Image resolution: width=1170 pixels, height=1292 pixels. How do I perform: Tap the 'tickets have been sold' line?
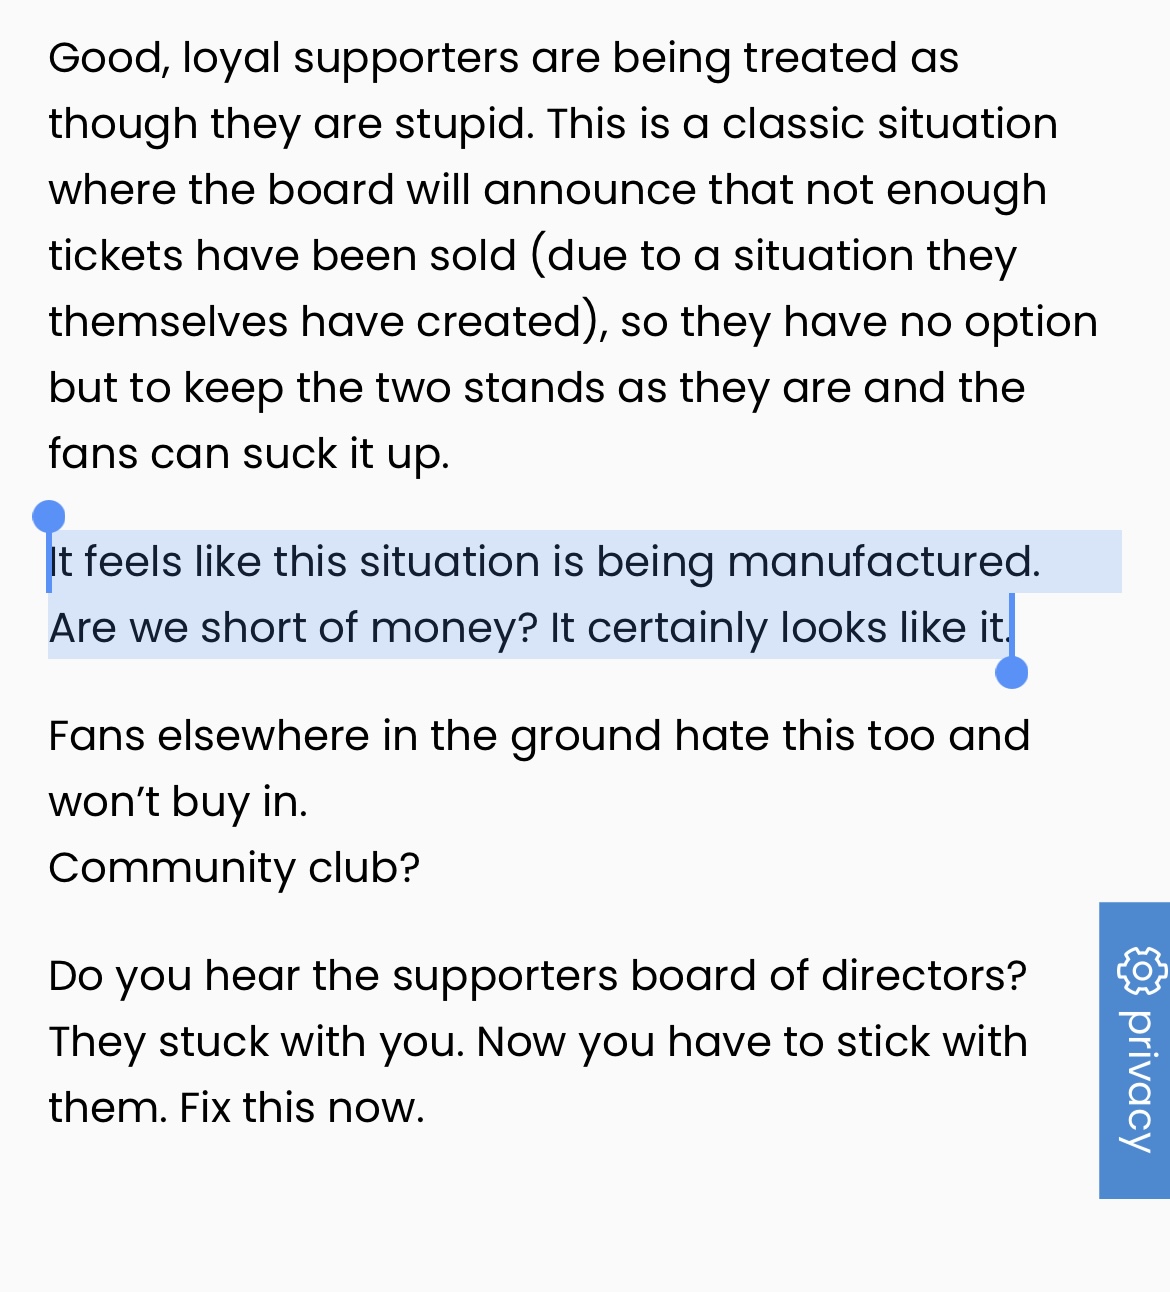click(x=532, y=256)
